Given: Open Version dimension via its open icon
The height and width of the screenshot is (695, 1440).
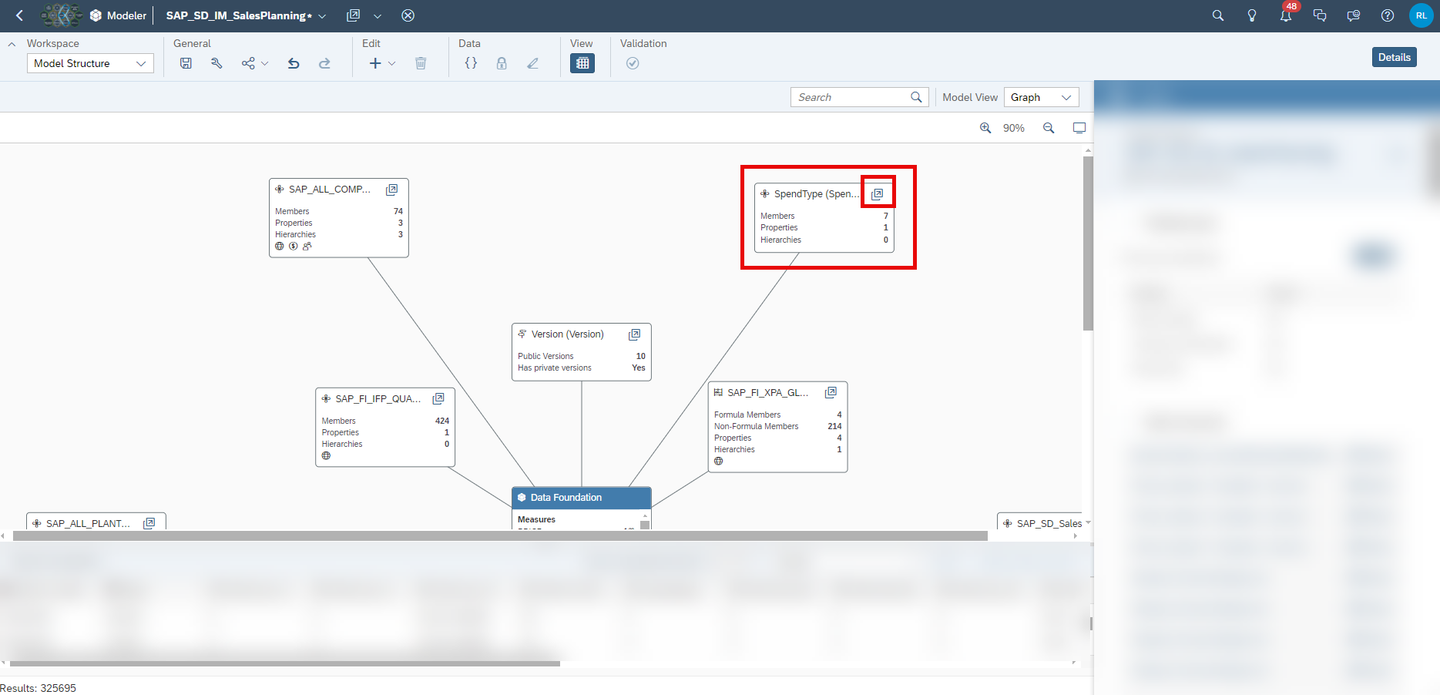Looking at the screenshot, I should coord(634,334).
